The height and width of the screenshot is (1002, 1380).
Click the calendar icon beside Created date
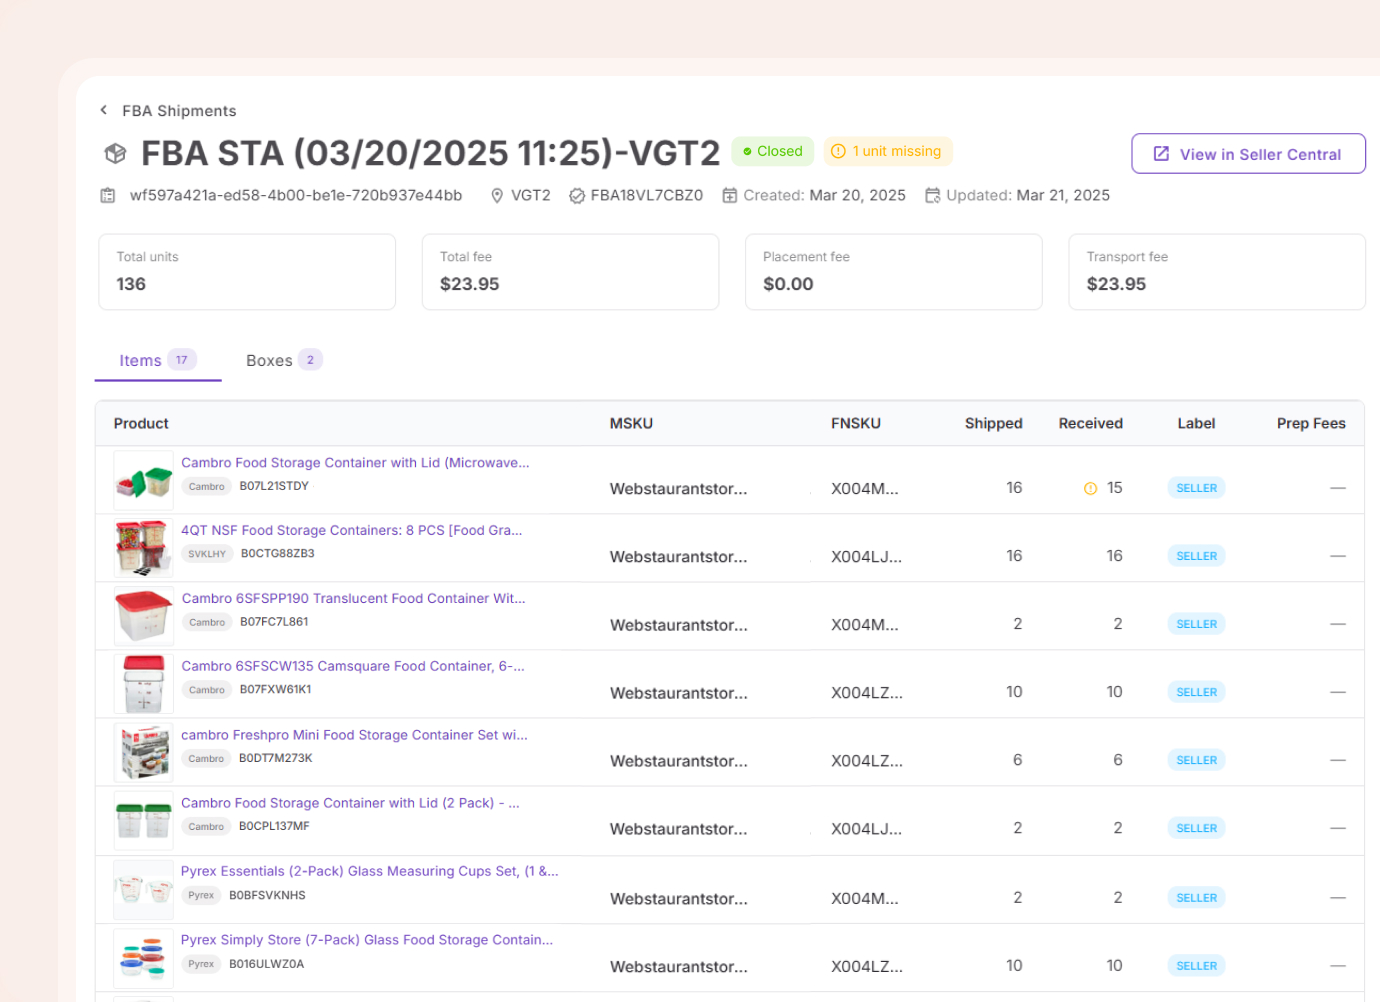[x=730, y=196]
